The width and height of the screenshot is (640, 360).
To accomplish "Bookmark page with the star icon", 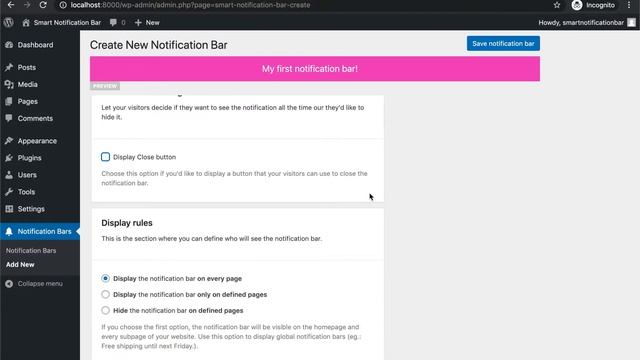I will 557,5.
